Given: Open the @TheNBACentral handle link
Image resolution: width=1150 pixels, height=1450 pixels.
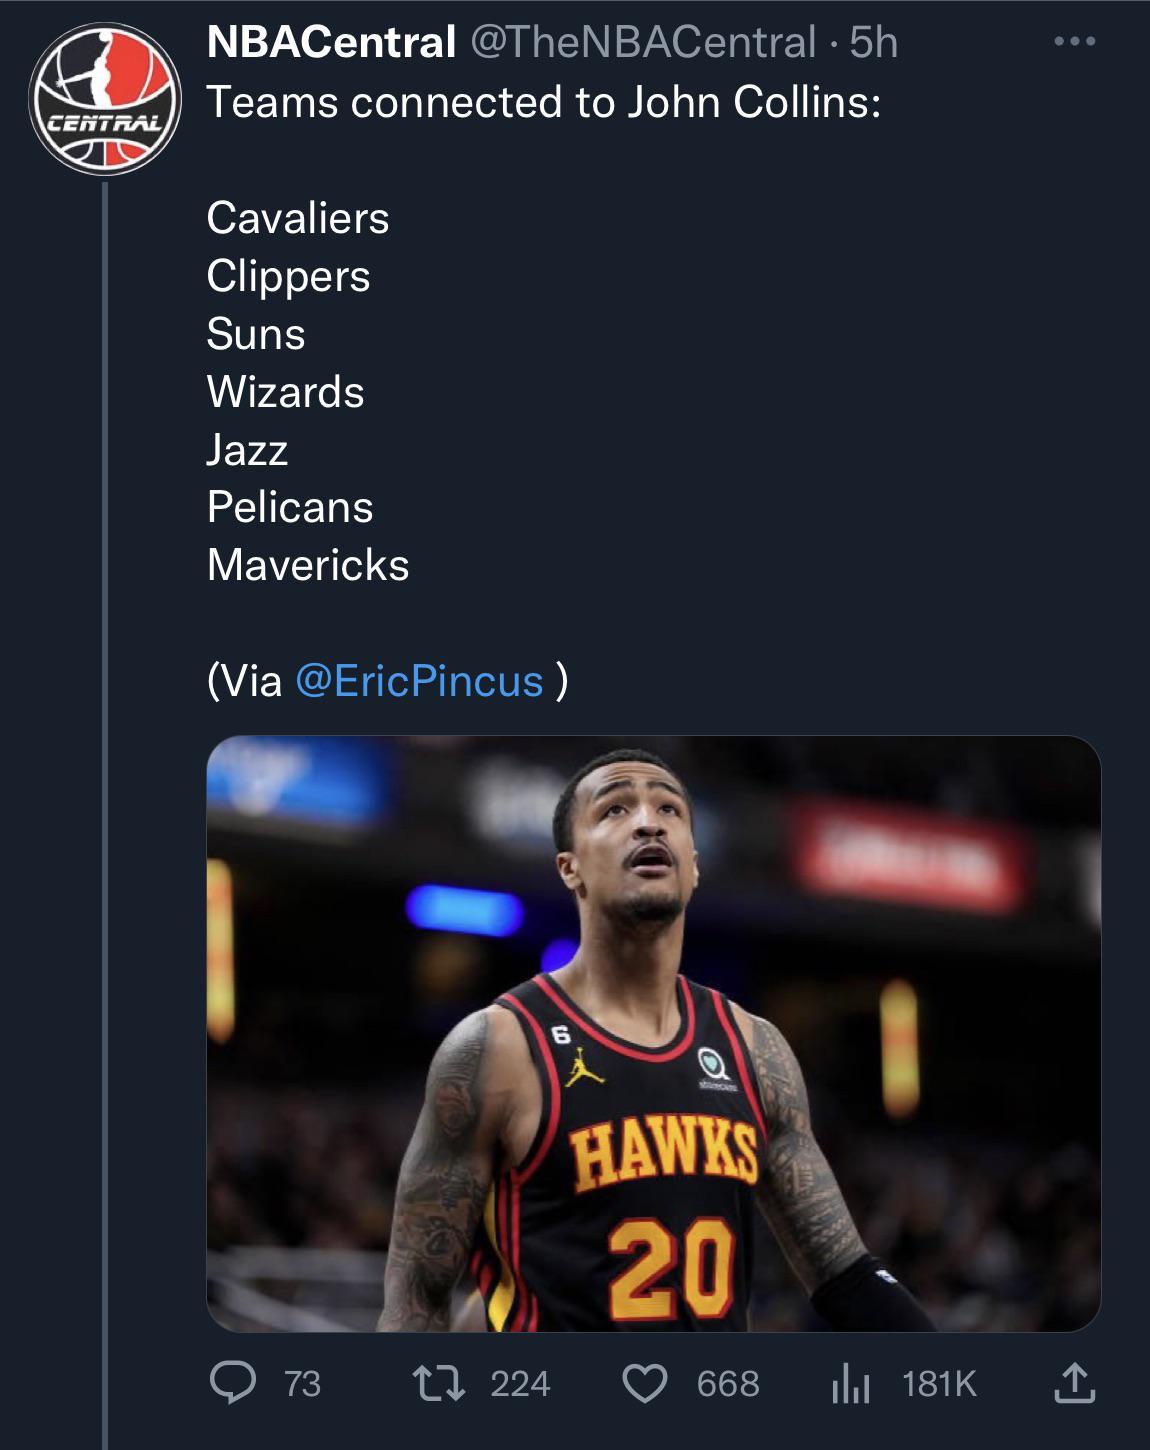Looking at the screenshot, I should coord(643,43).
